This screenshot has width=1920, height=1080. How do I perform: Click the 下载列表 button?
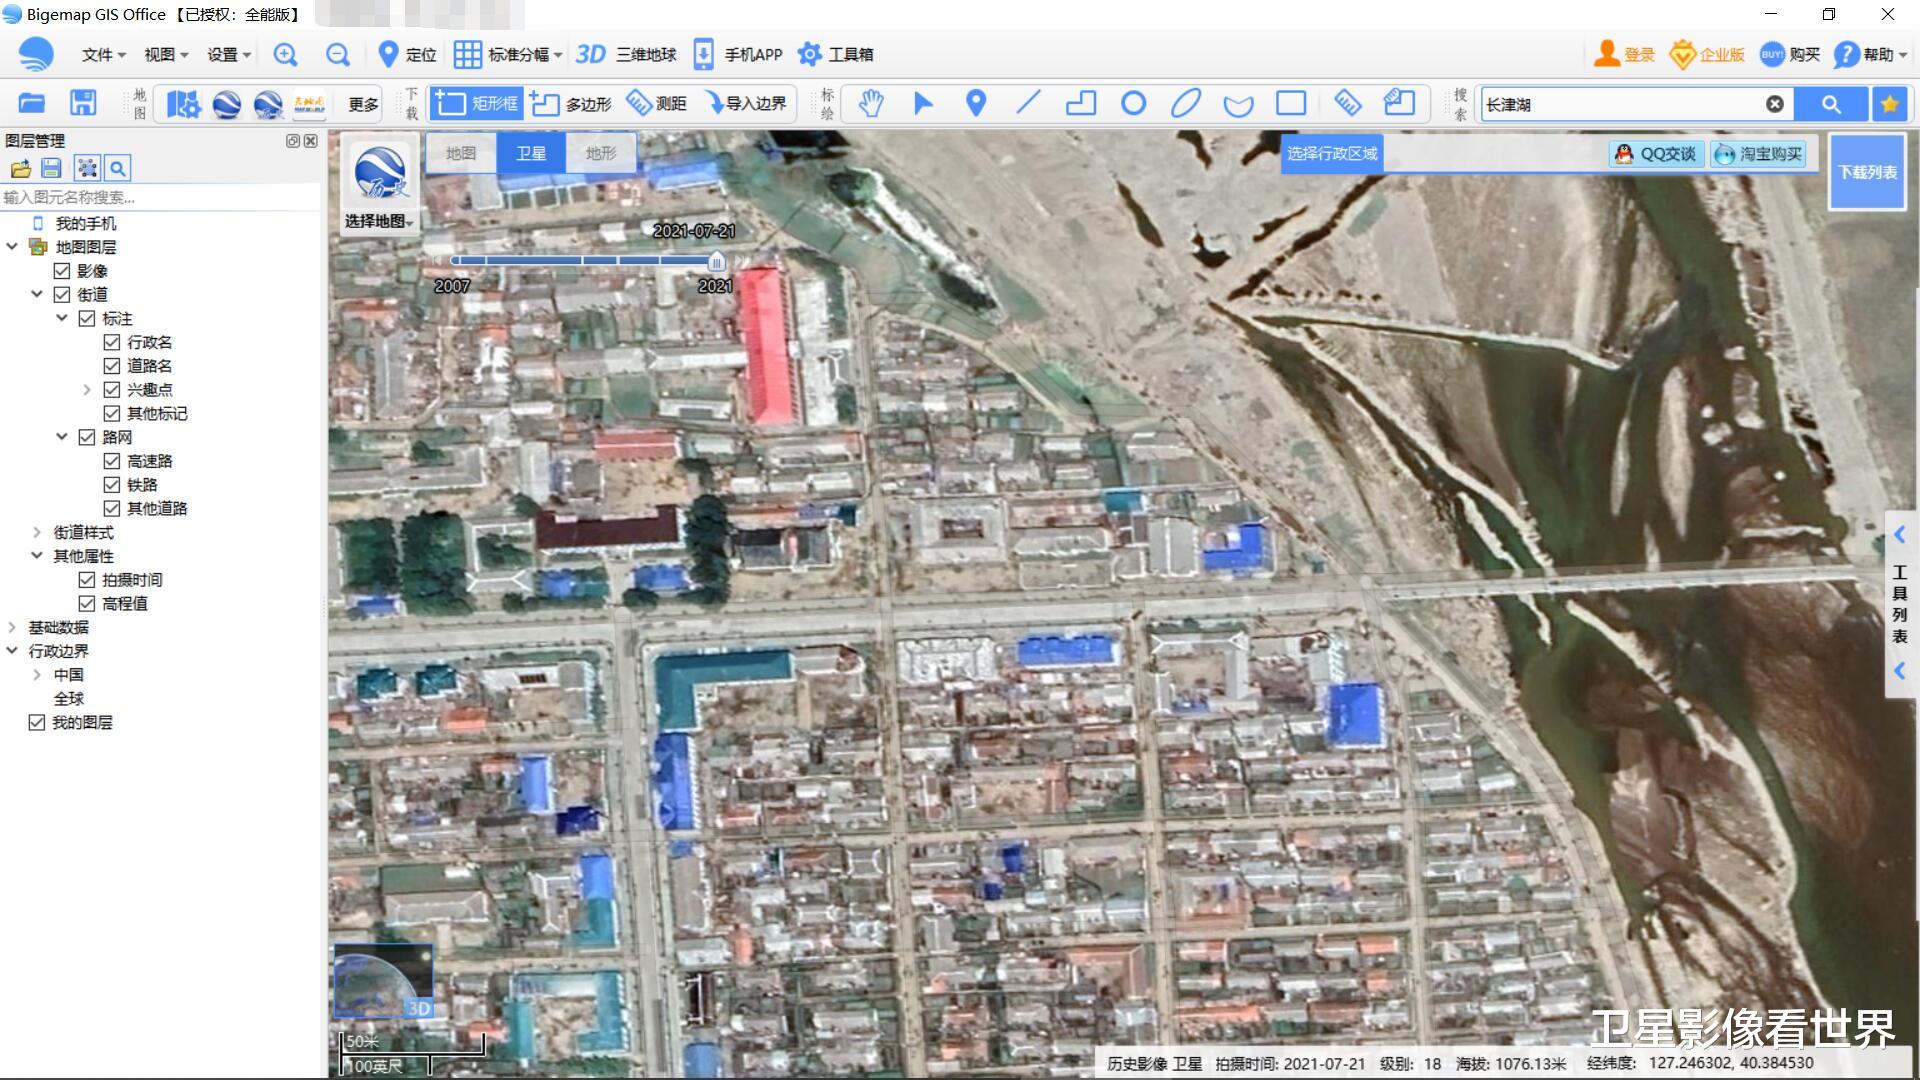1866,172
